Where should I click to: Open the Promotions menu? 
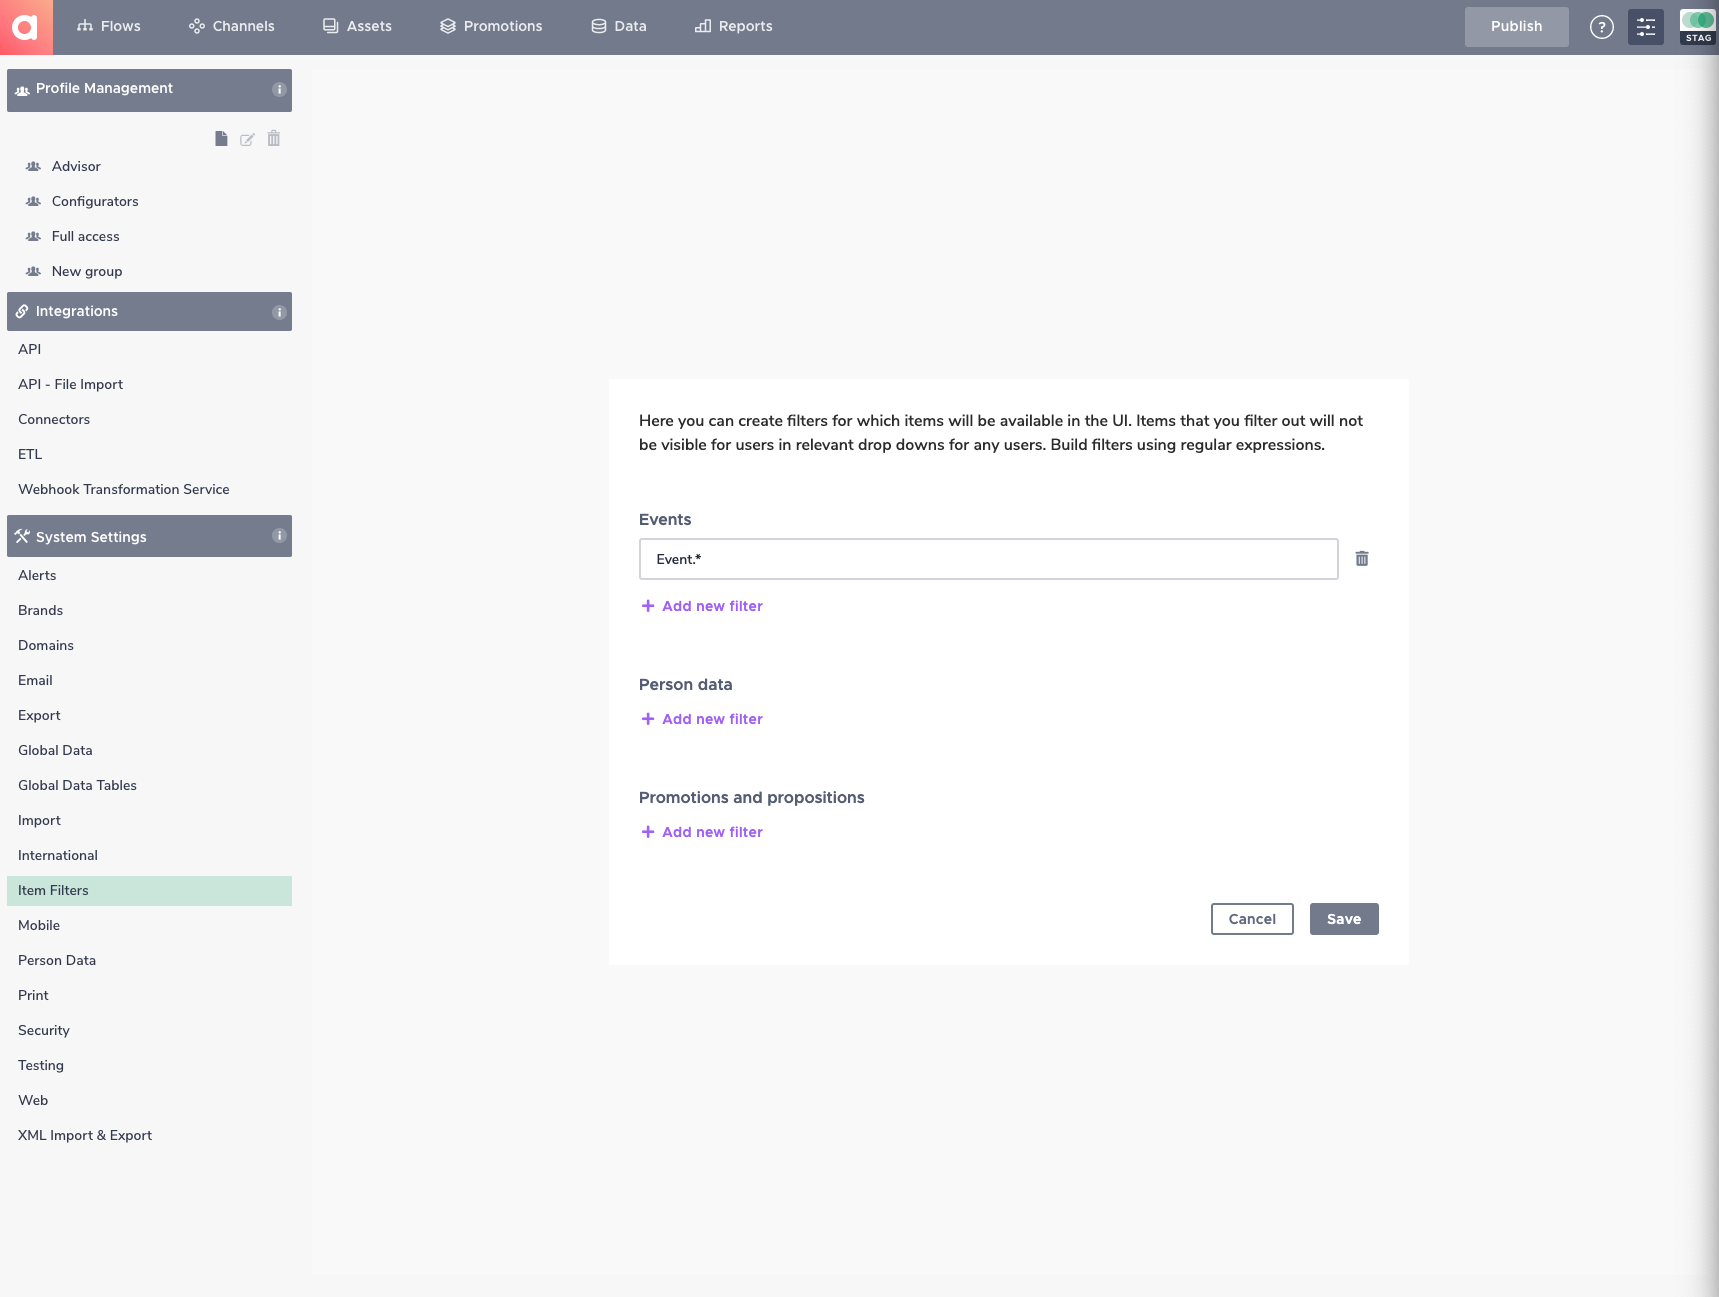pos(491,26)
